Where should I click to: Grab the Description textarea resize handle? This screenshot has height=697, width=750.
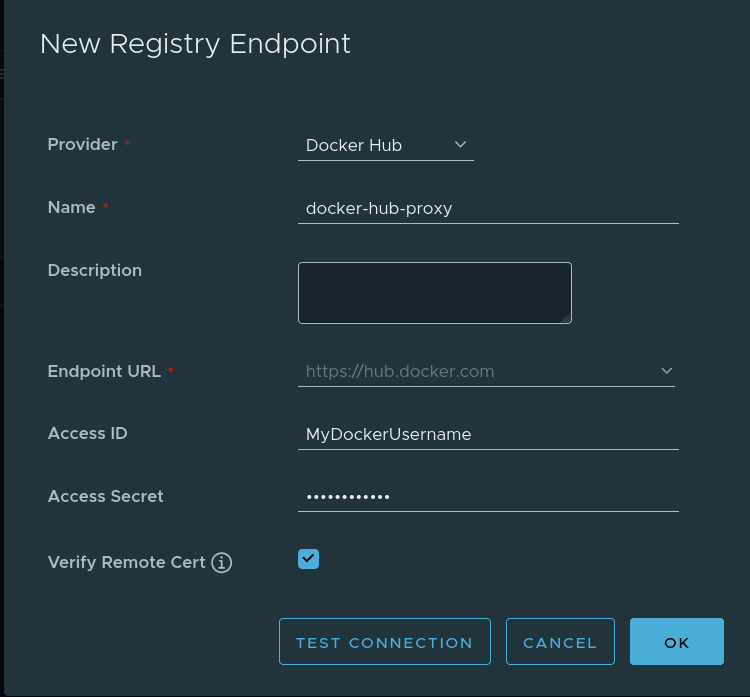pyautogui.click(x=566, y=318)
